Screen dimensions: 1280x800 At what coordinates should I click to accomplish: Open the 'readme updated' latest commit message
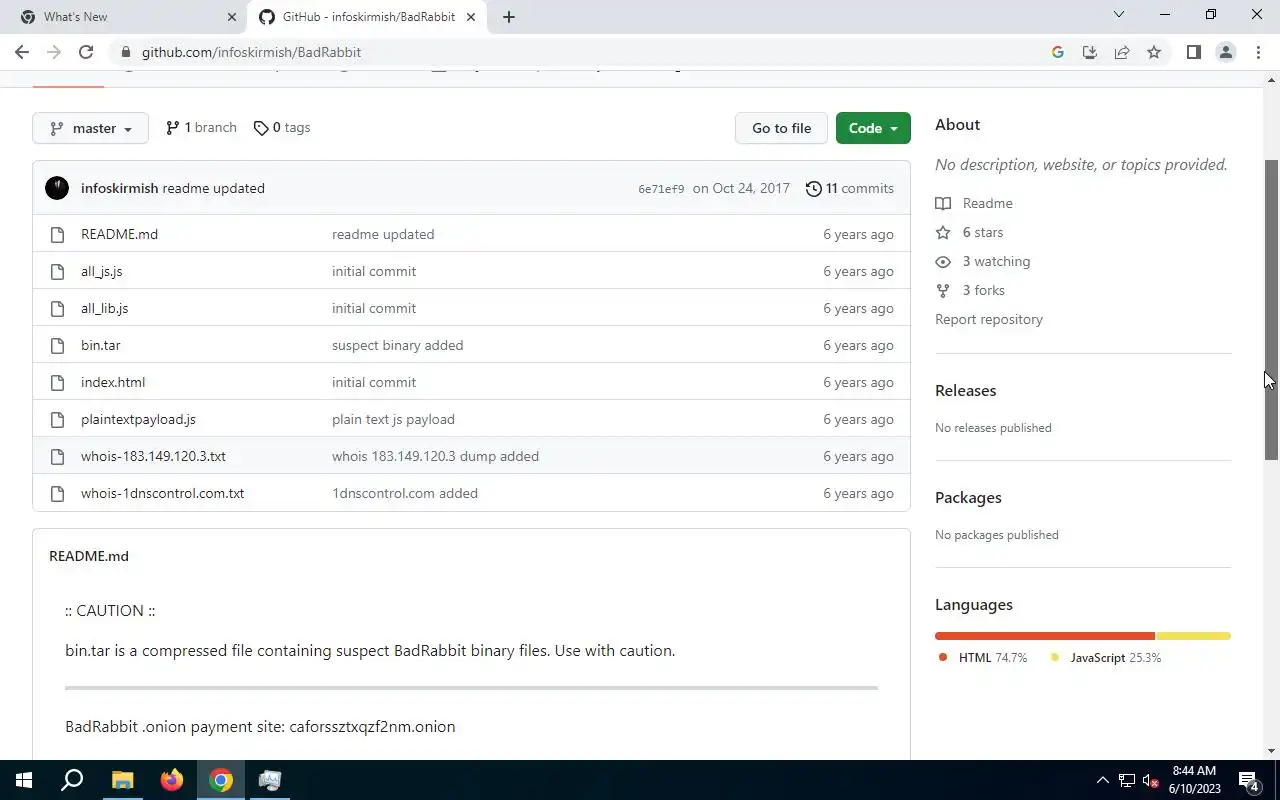click(x=213, y=188)
